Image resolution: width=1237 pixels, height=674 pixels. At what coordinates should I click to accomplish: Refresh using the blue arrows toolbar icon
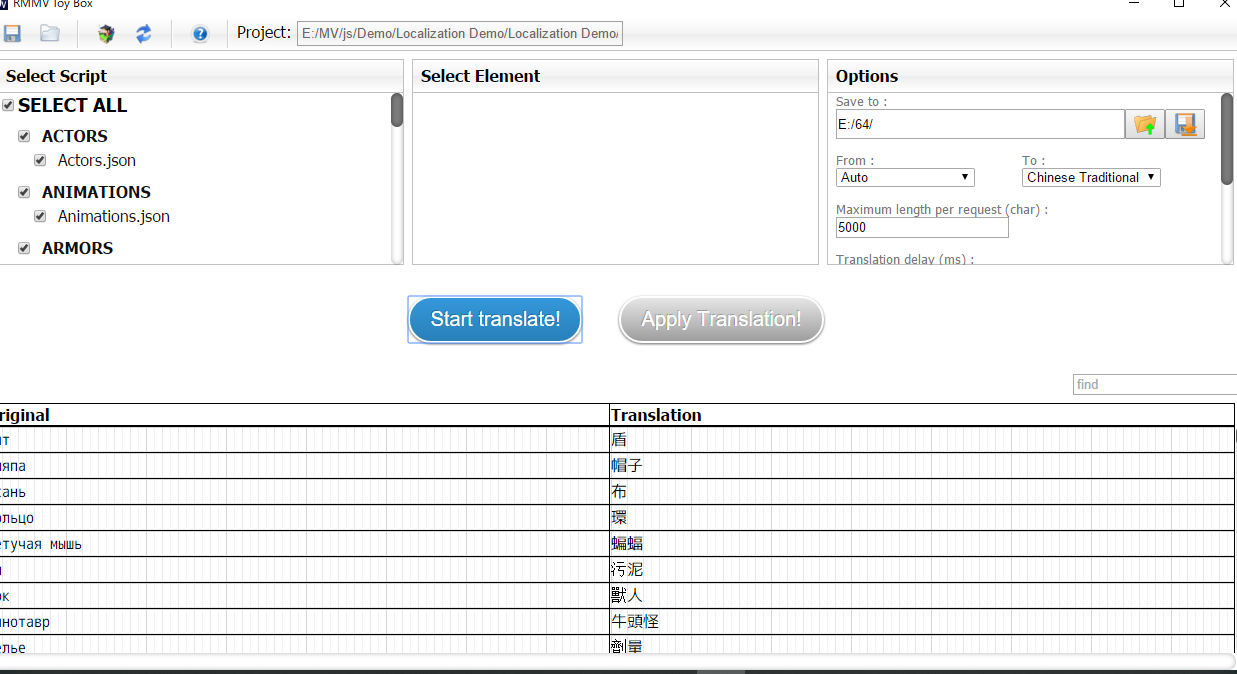(x=144, y=34)
